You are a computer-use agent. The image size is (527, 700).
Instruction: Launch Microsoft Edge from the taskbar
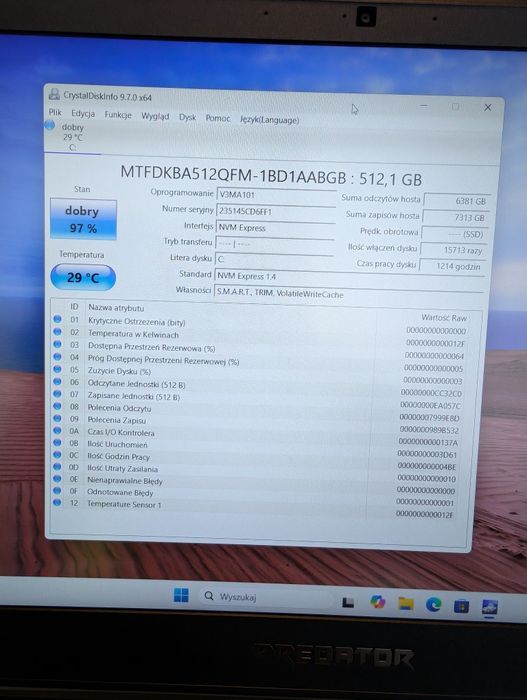433,604
